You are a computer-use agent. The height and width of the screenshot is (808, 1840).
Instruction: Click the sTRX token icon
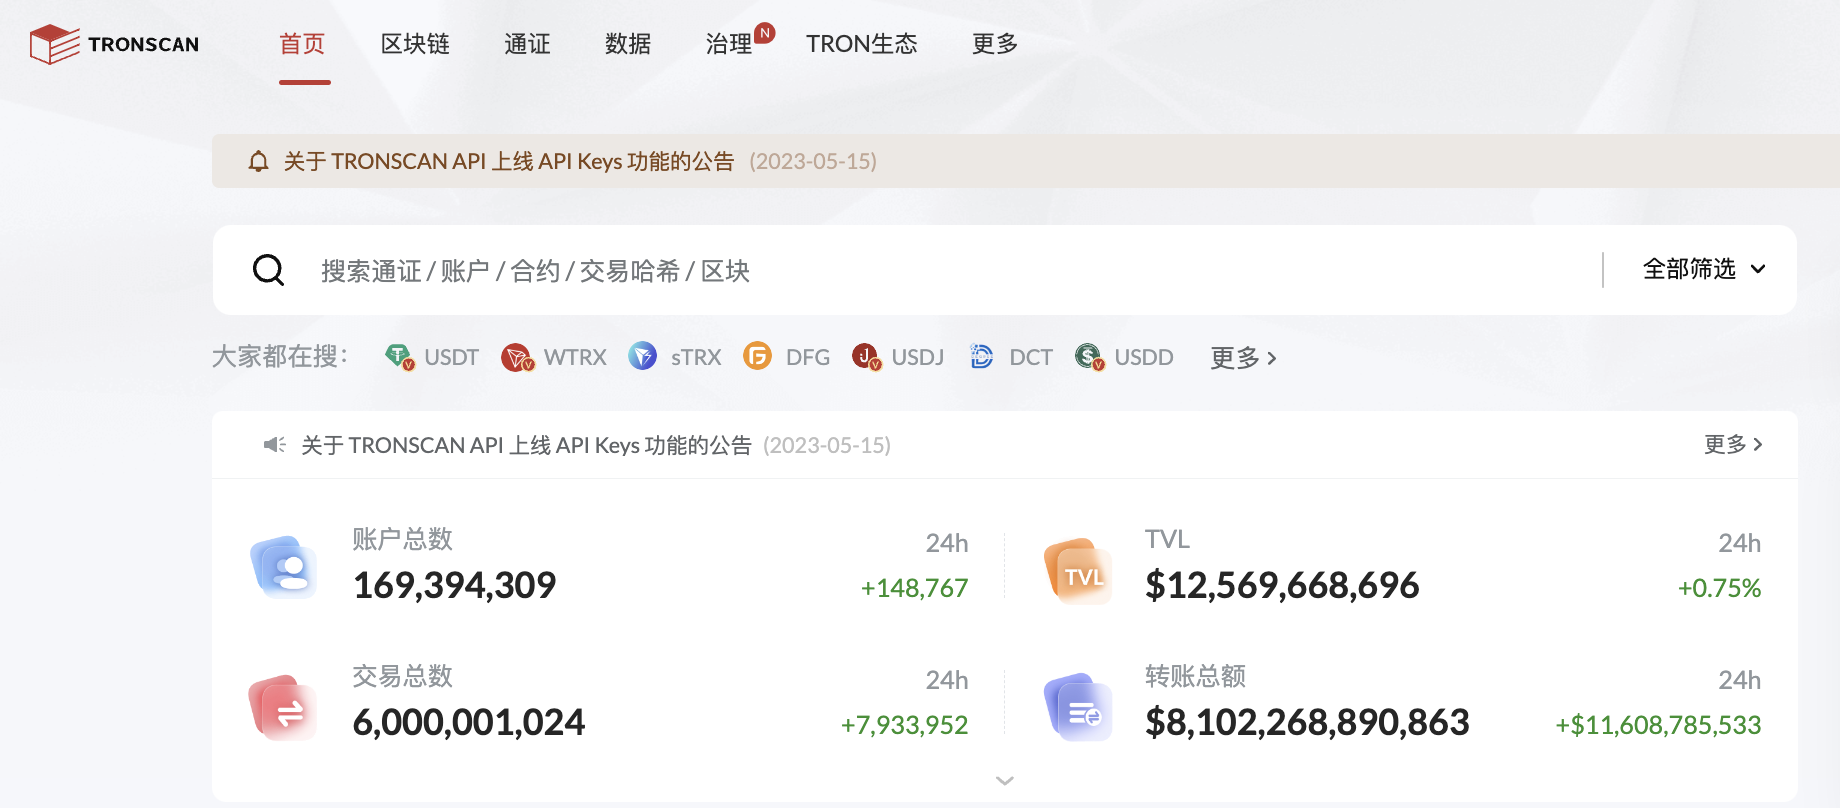[642, 356]
